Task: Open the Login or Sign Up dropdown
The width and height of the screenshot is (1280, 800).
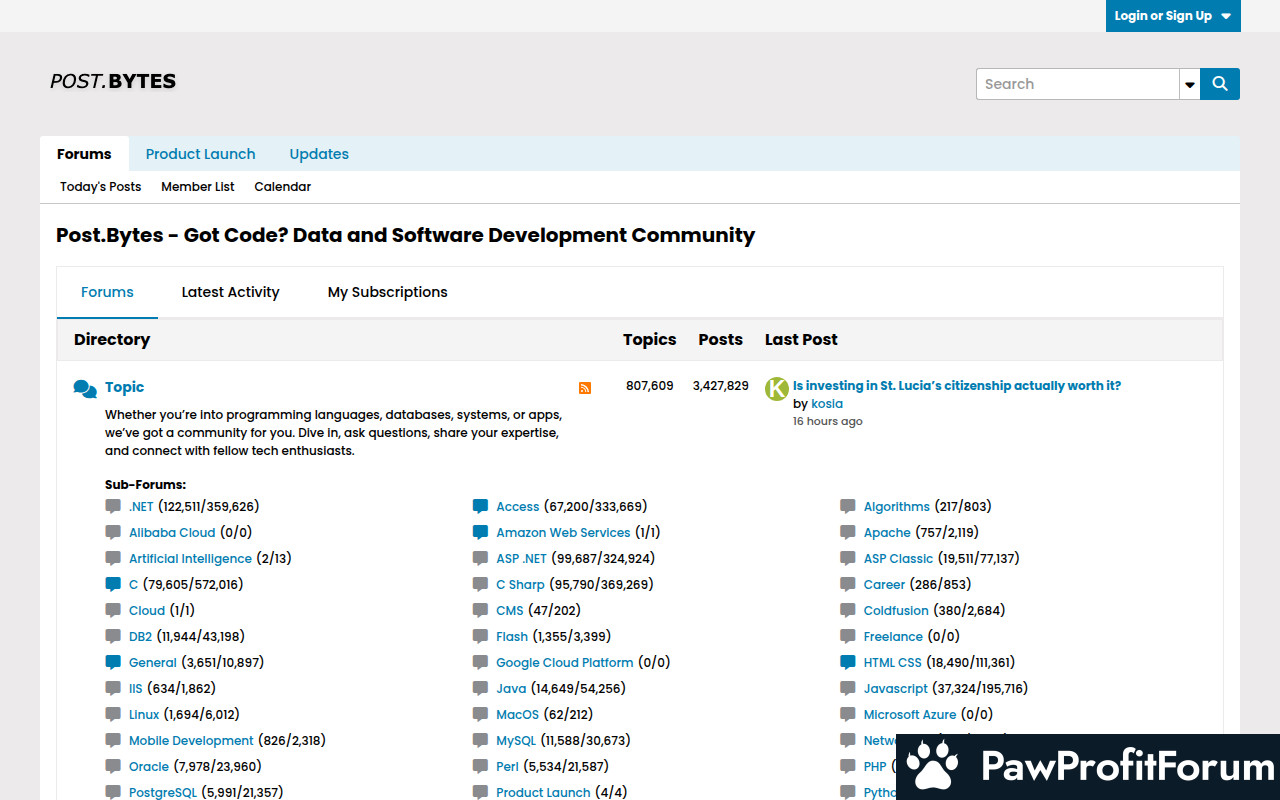Action: pos(1173,16)
